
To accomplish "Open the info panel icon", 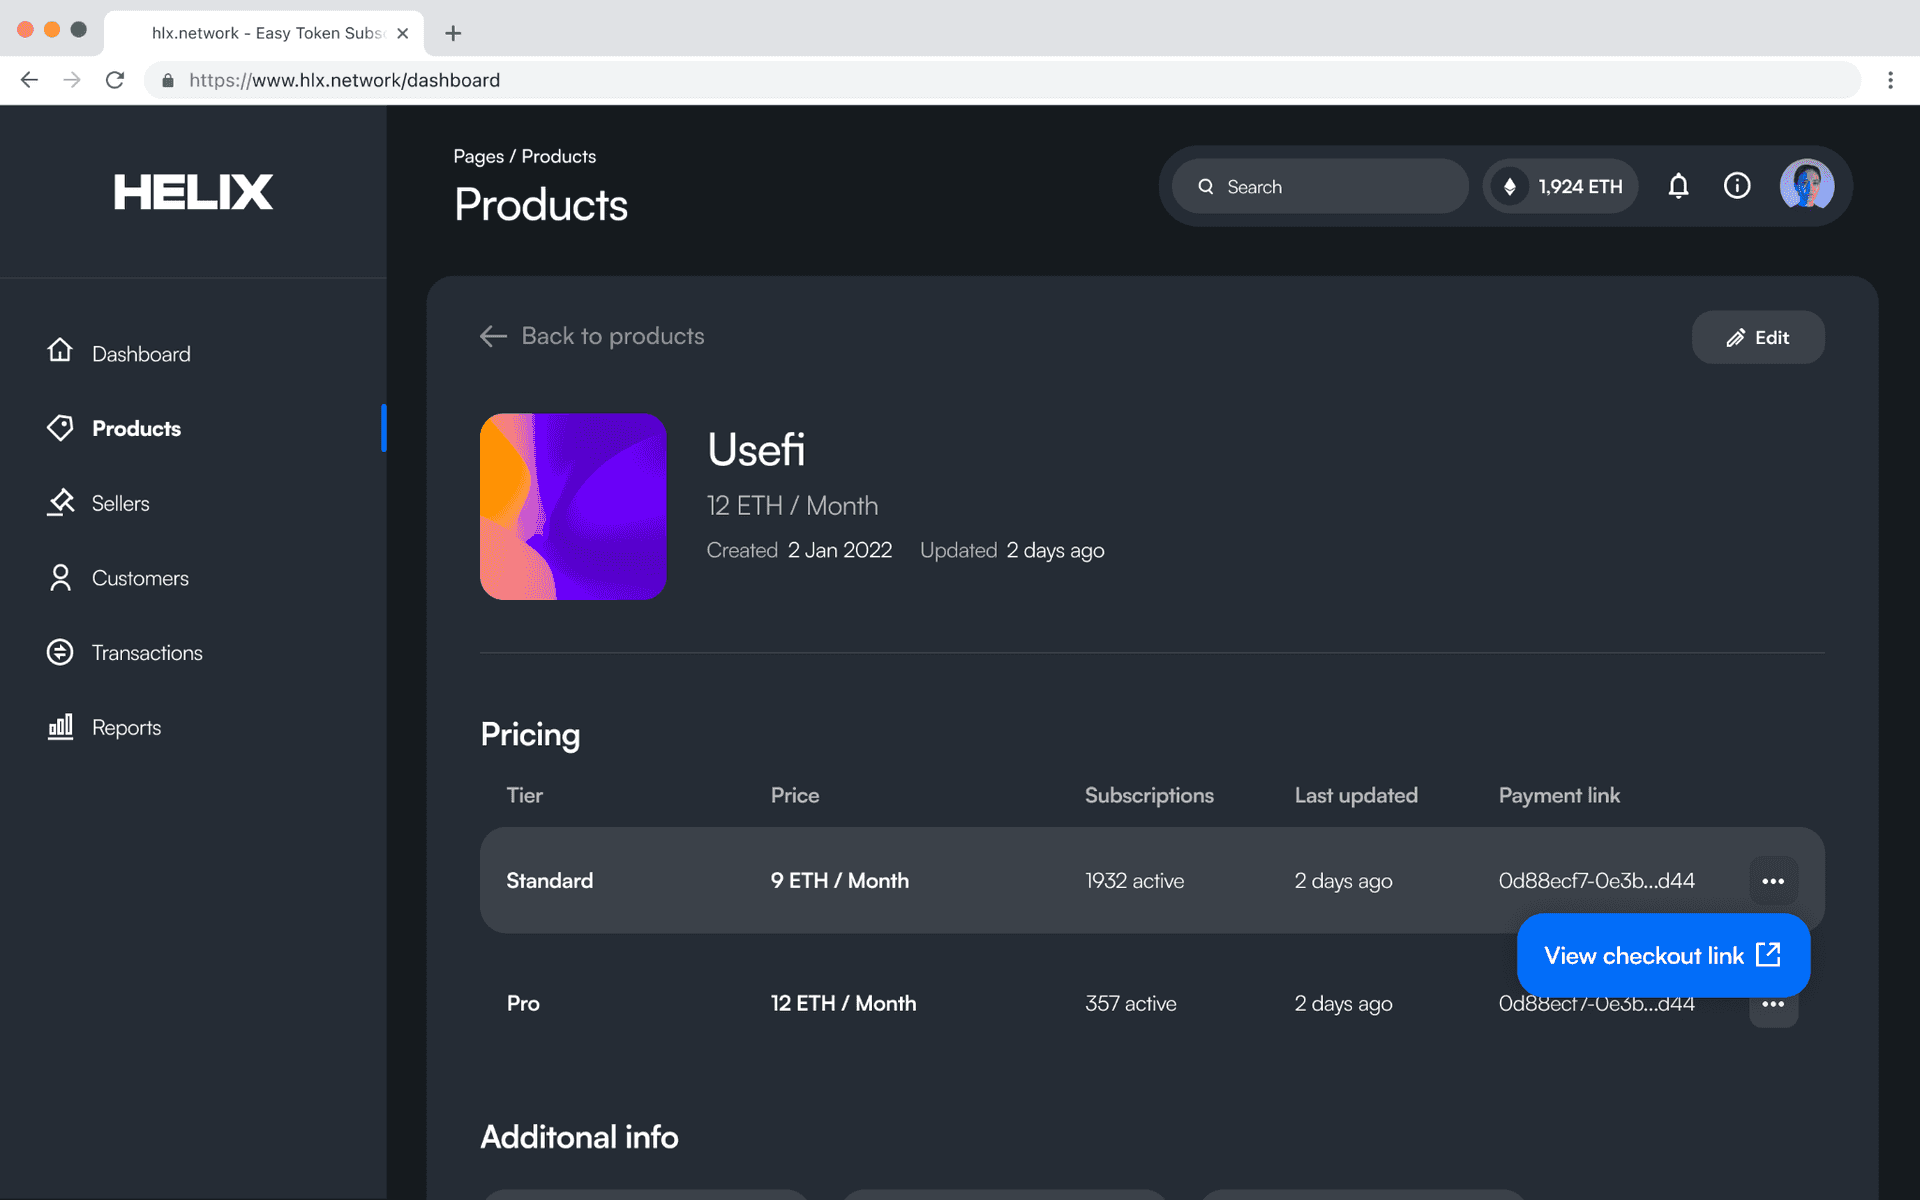I will pyautogui.click(x=1737, y=186).
